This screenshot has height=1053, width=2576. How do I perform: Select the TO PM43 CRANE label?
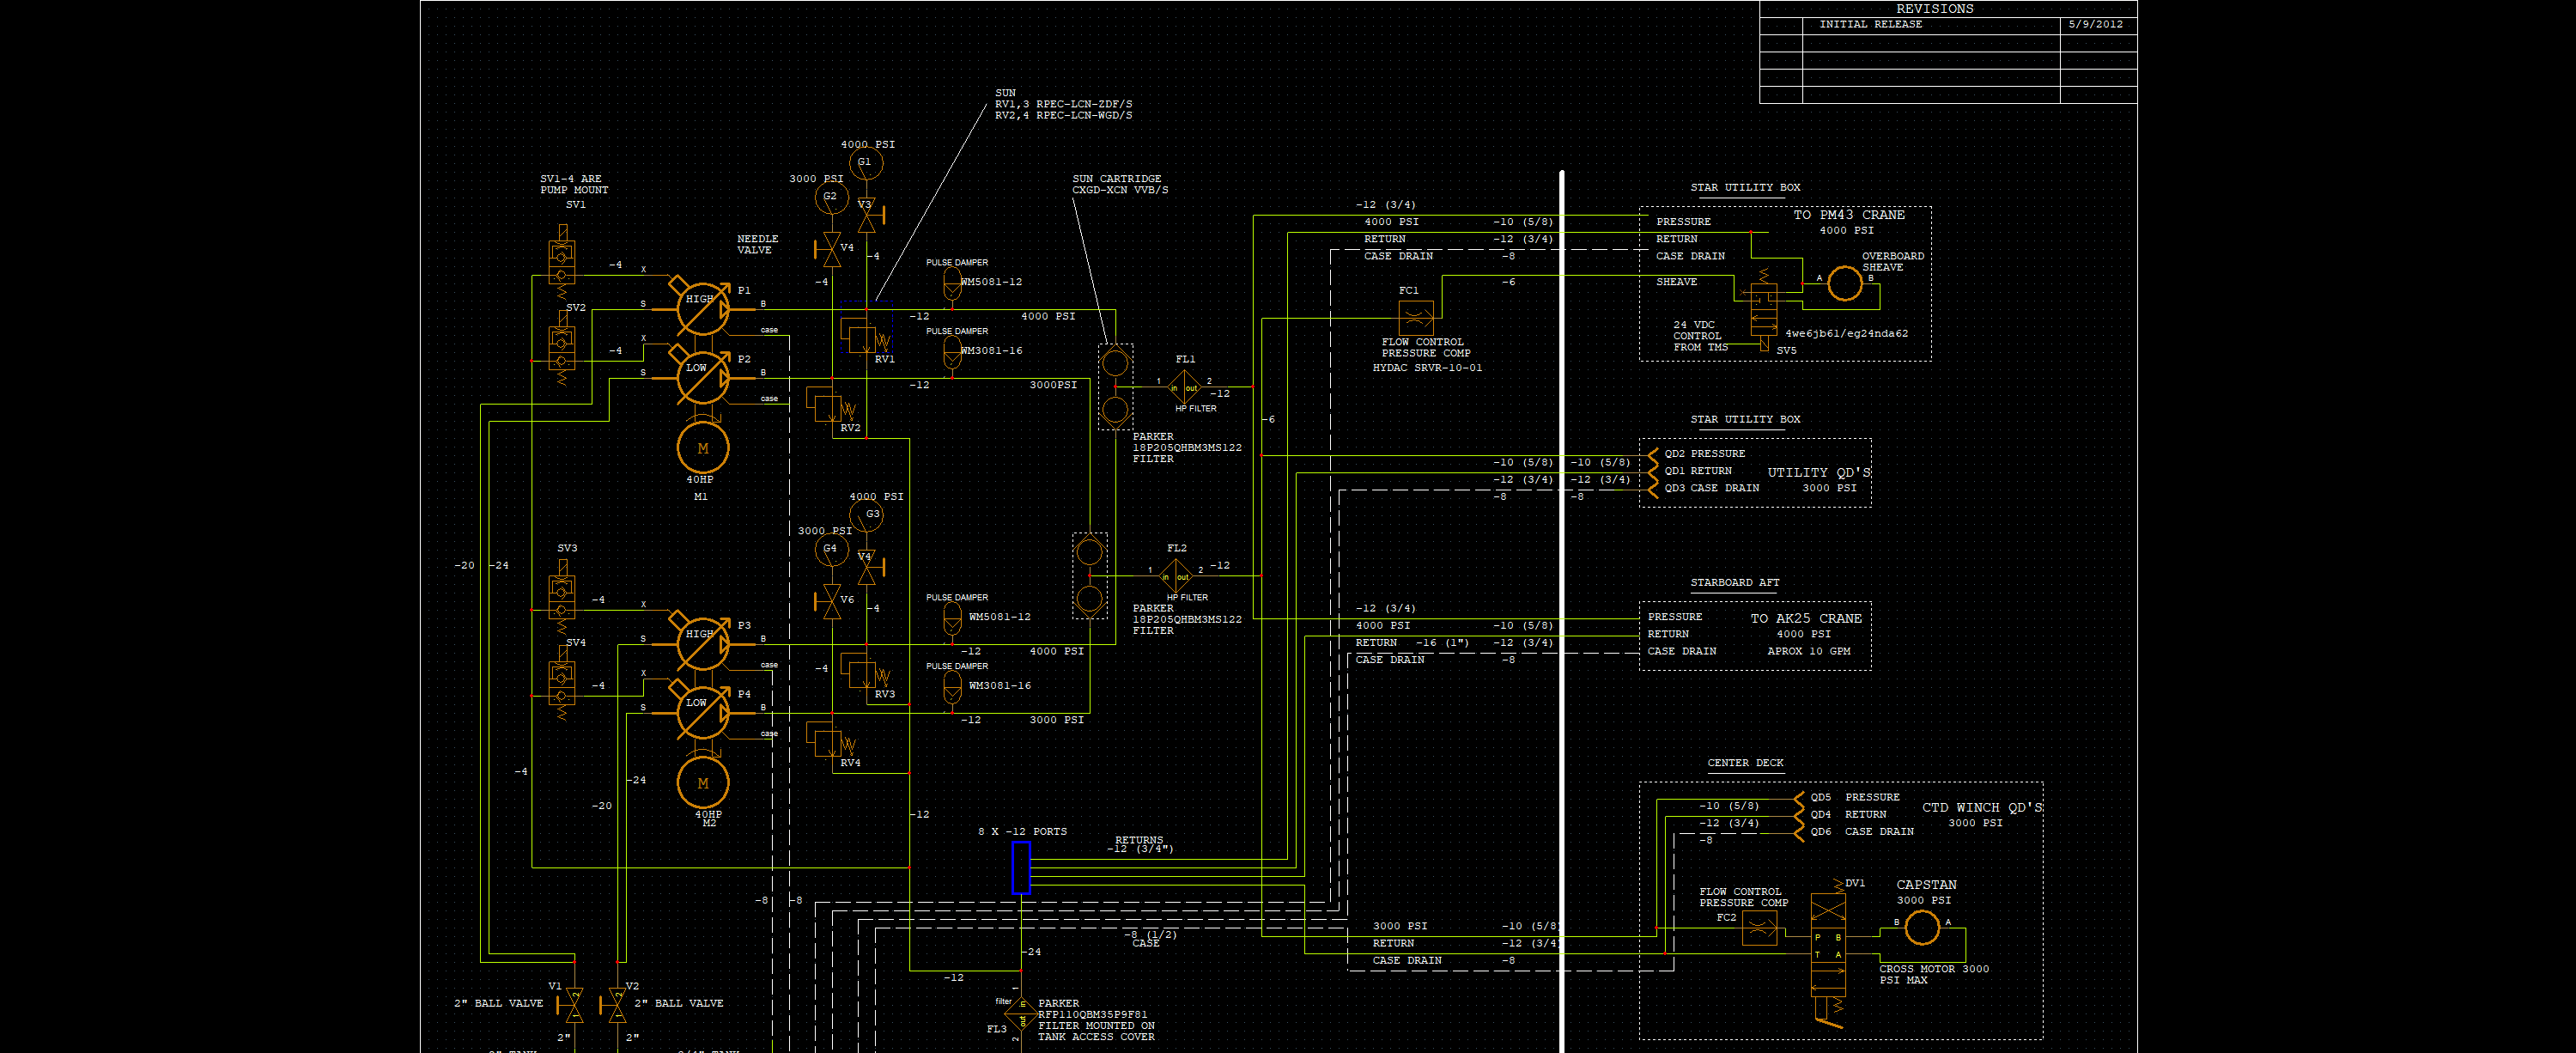coord(1848,215)
